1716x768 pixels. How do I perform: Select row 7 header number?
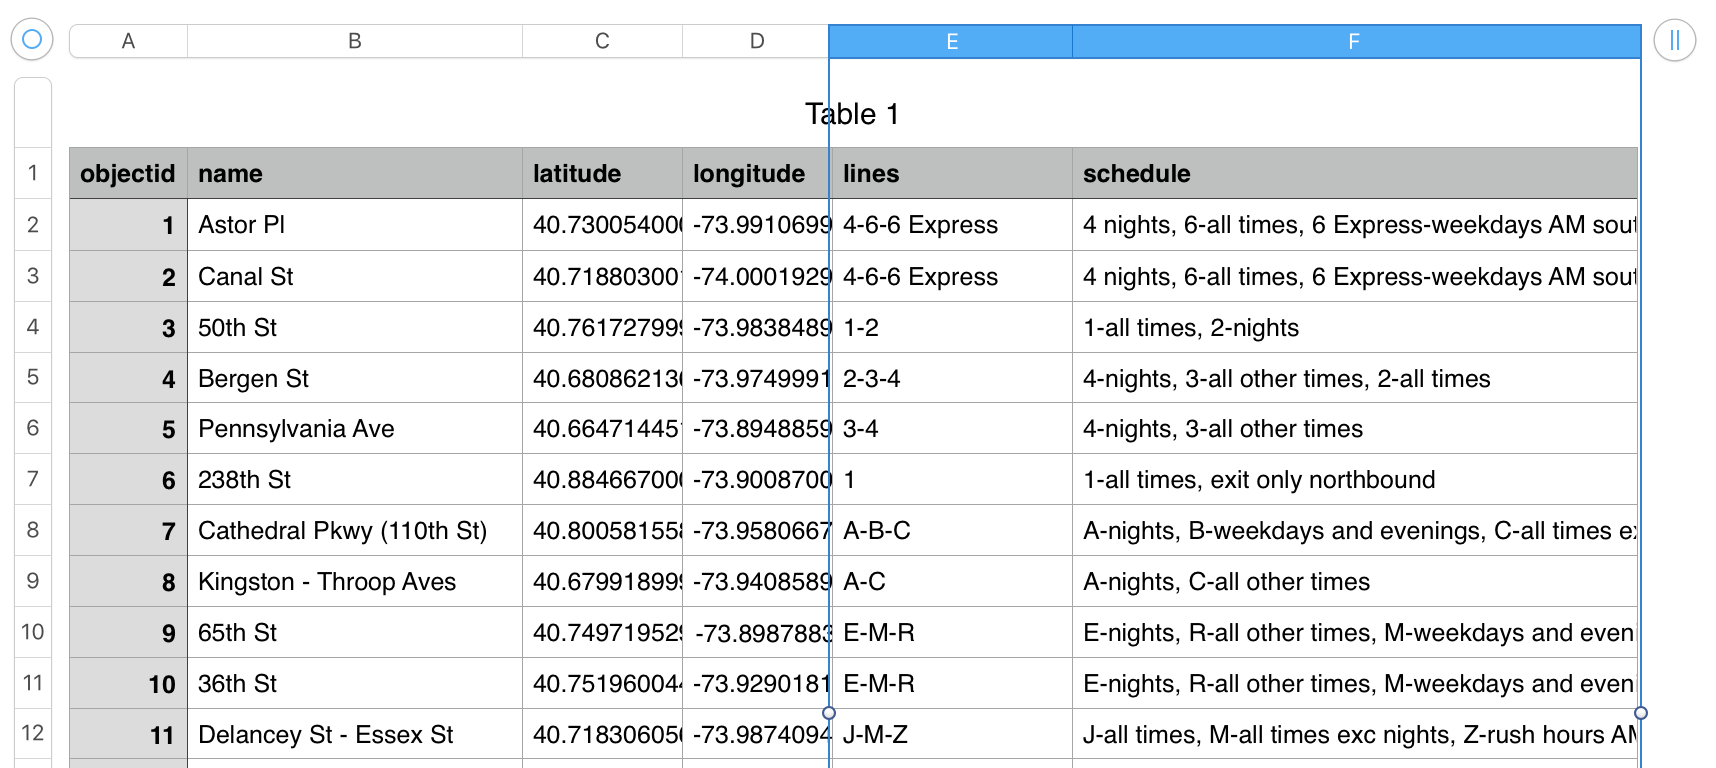click(33, 479)
